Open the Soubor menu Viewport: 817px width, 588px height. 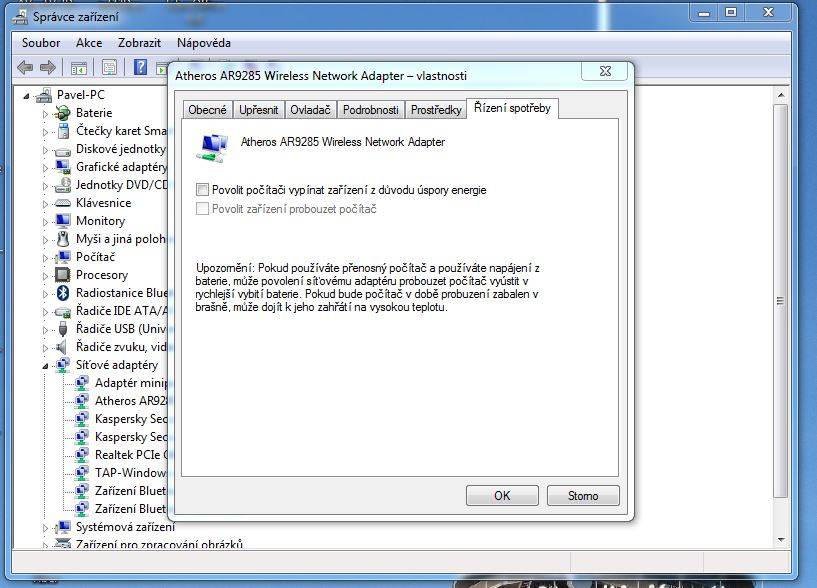pyautogui.click(x=41, y=43)
